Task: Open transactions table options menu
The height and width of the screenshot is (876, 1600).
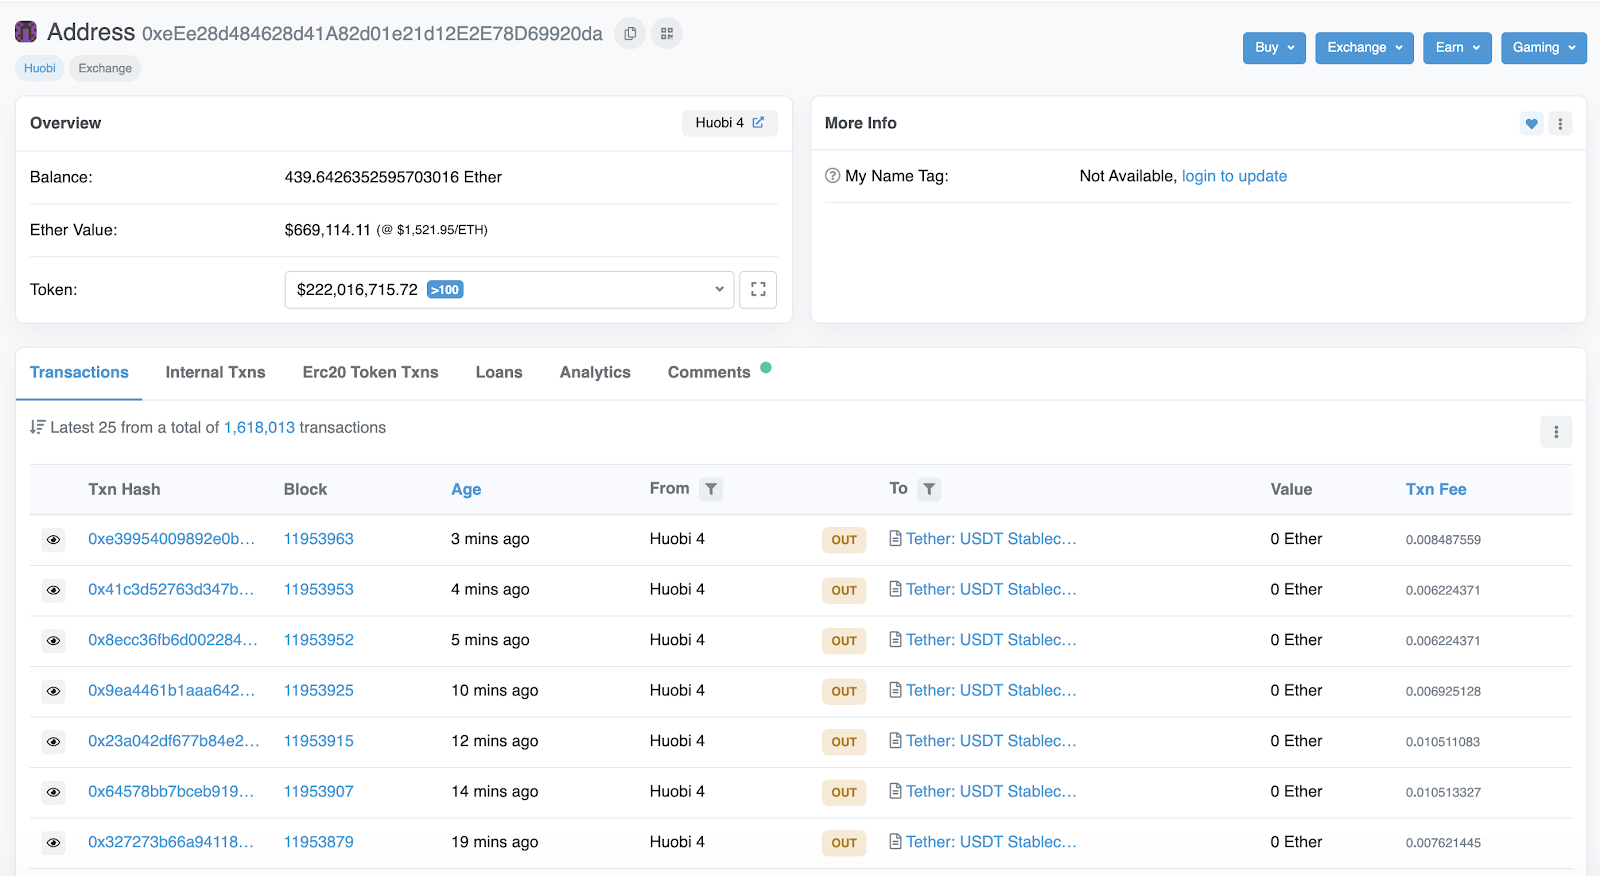Action: pyautogui.click(x=1556, y=432)
